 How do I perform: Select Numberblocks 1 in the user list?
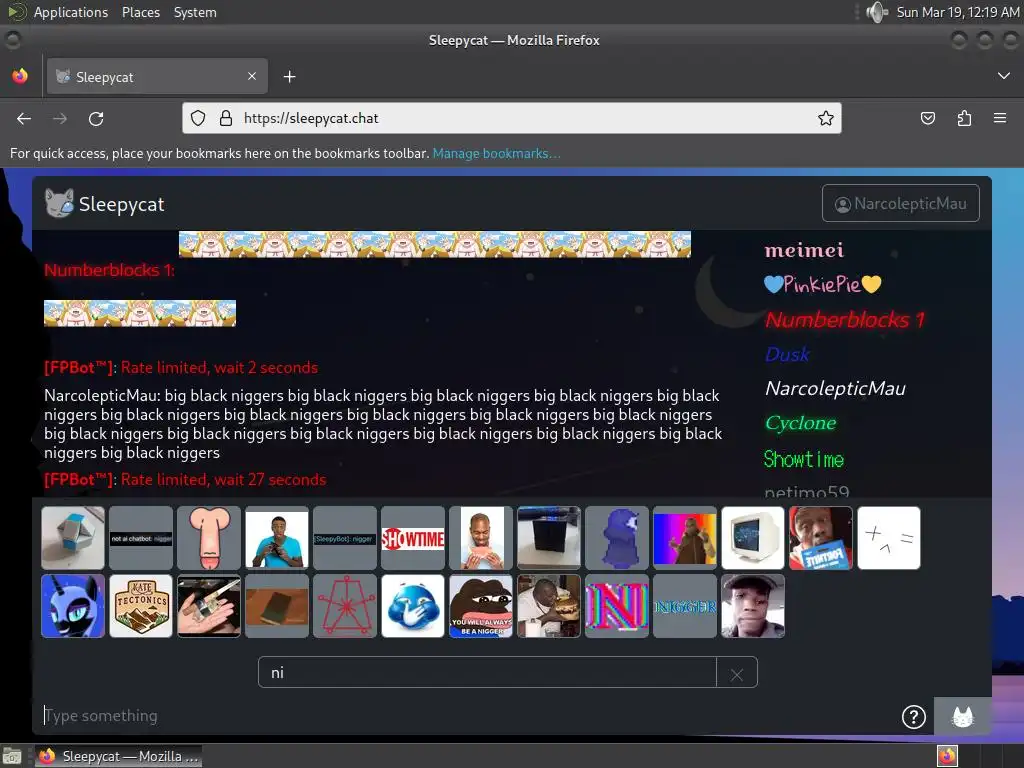(845, 319)
